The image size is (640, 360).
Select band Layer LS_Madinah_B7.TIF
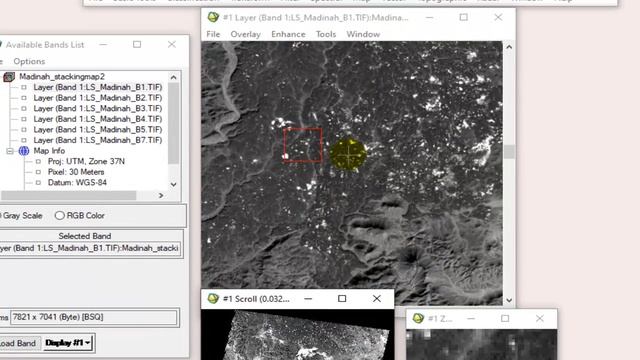coord(98,140)
